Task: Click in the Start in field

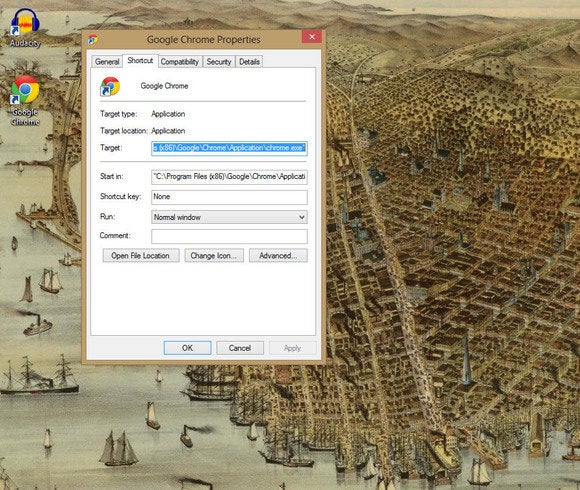Action: [229, 177]
